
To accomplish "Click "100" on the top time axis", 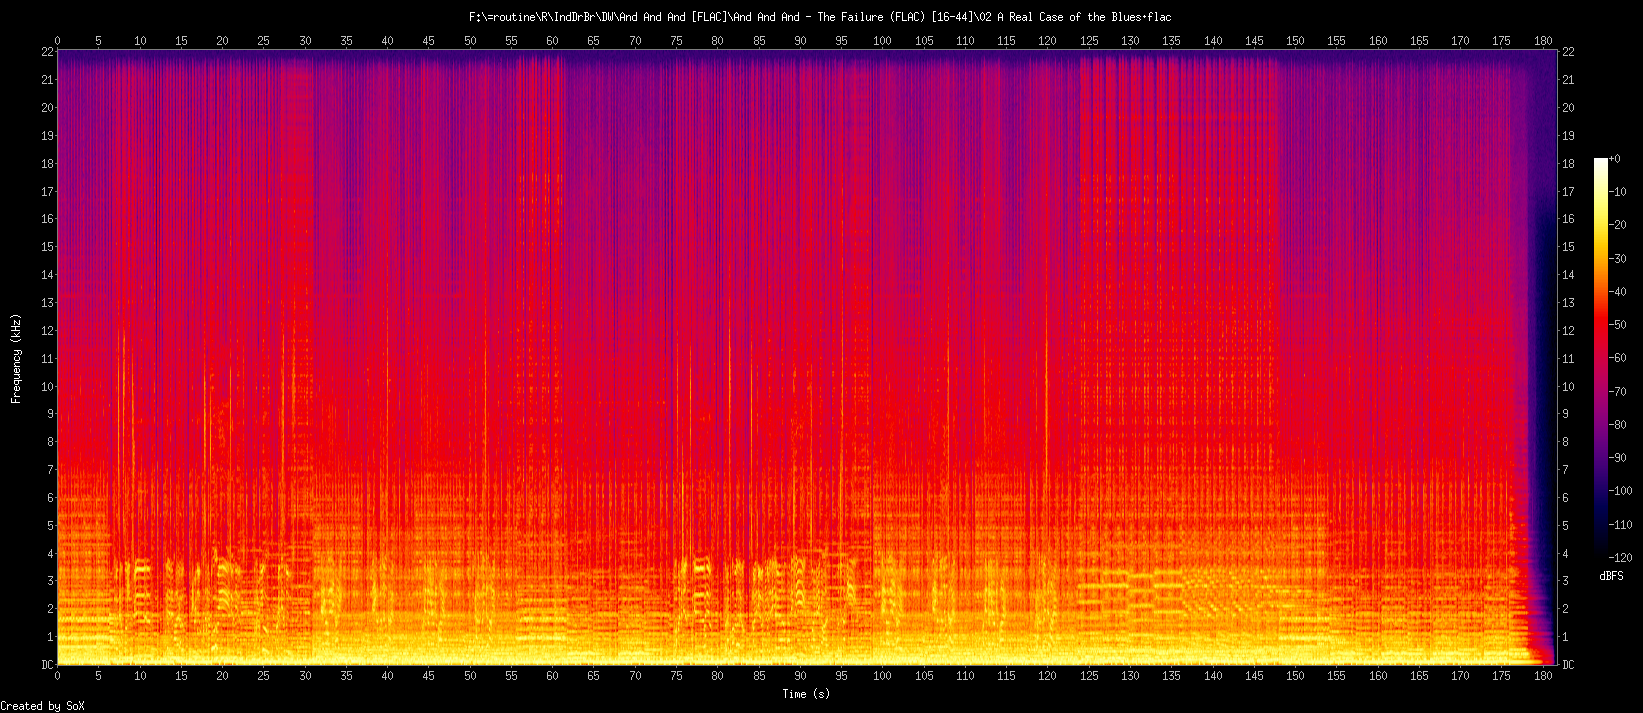I will 883,41.
